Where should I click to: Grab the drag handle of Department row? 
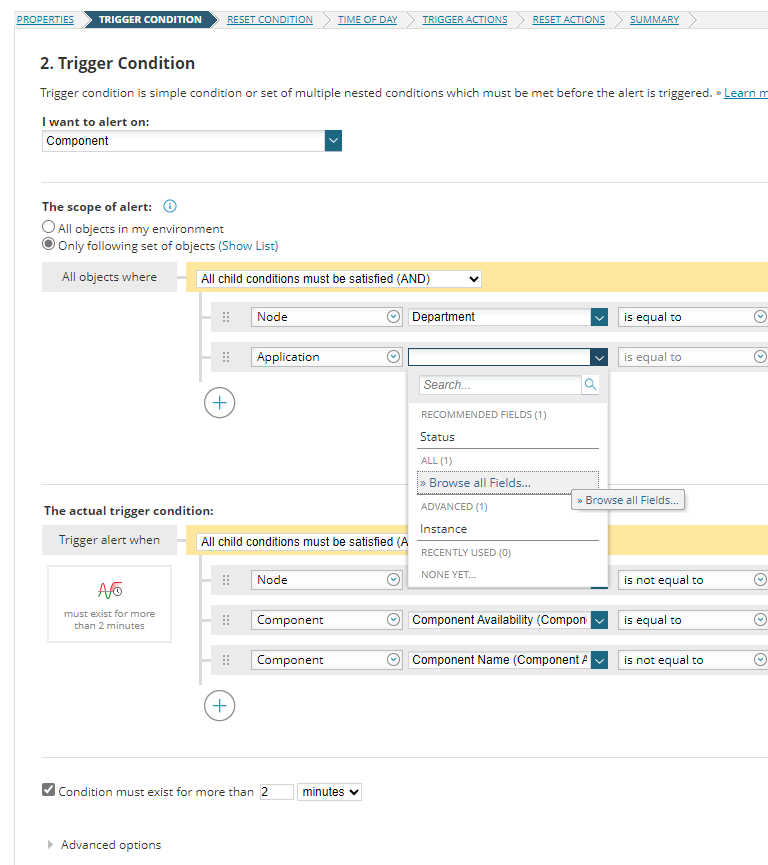tap(226, 317)
